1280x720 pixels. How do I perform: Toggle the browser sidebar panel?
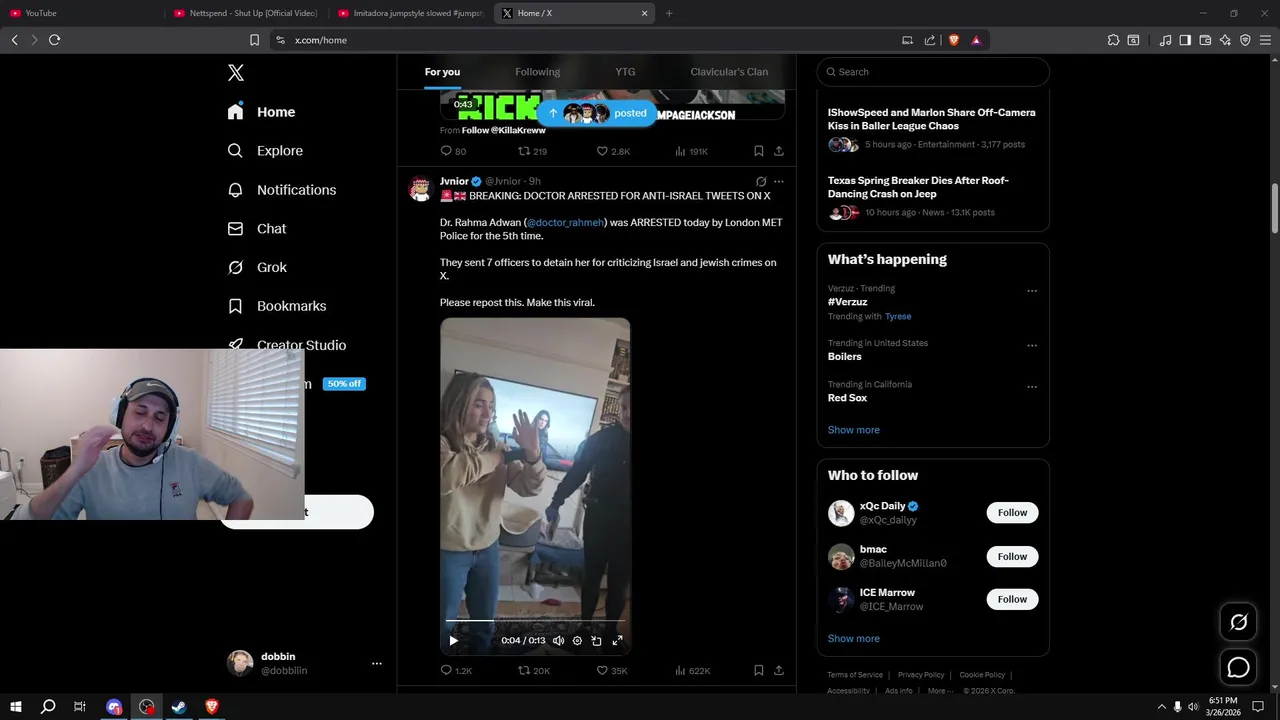coord(1185,40)
